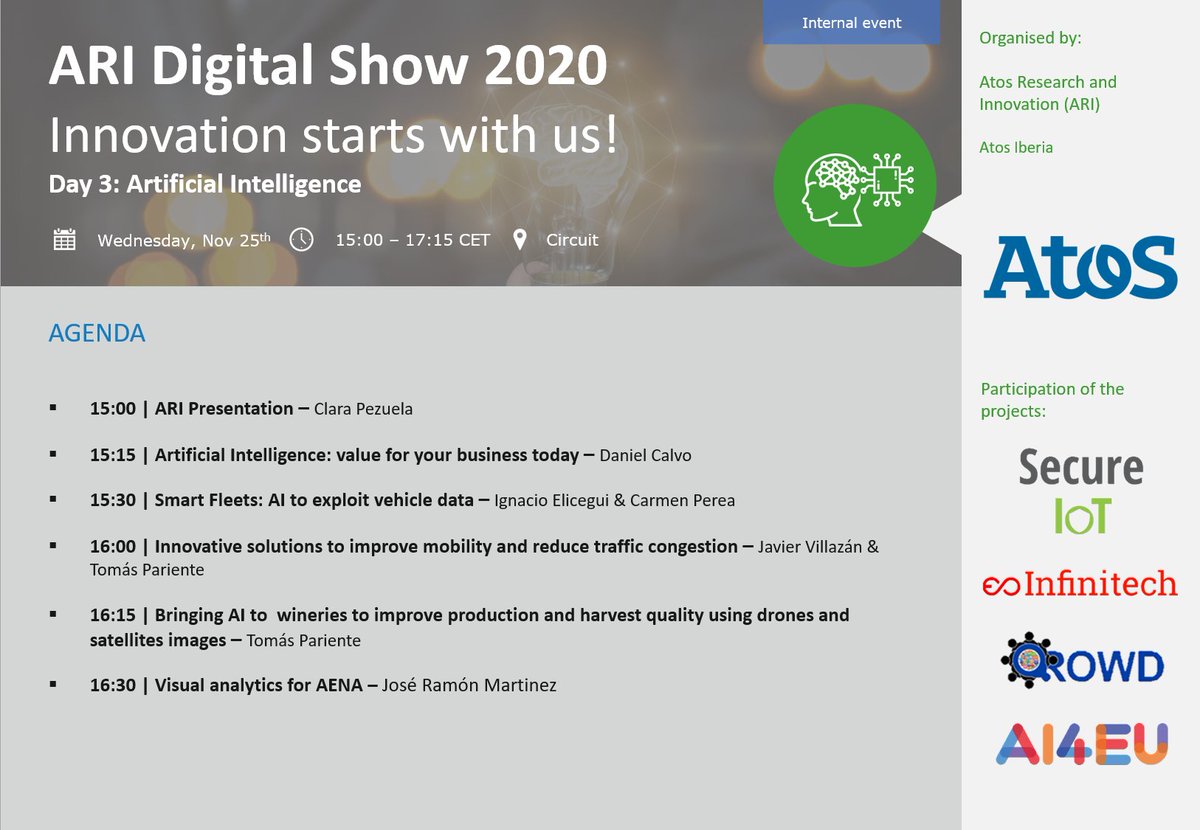The image size is (1200, 830).
Task: Click the Circuit location text
Action: click(573, 240)
